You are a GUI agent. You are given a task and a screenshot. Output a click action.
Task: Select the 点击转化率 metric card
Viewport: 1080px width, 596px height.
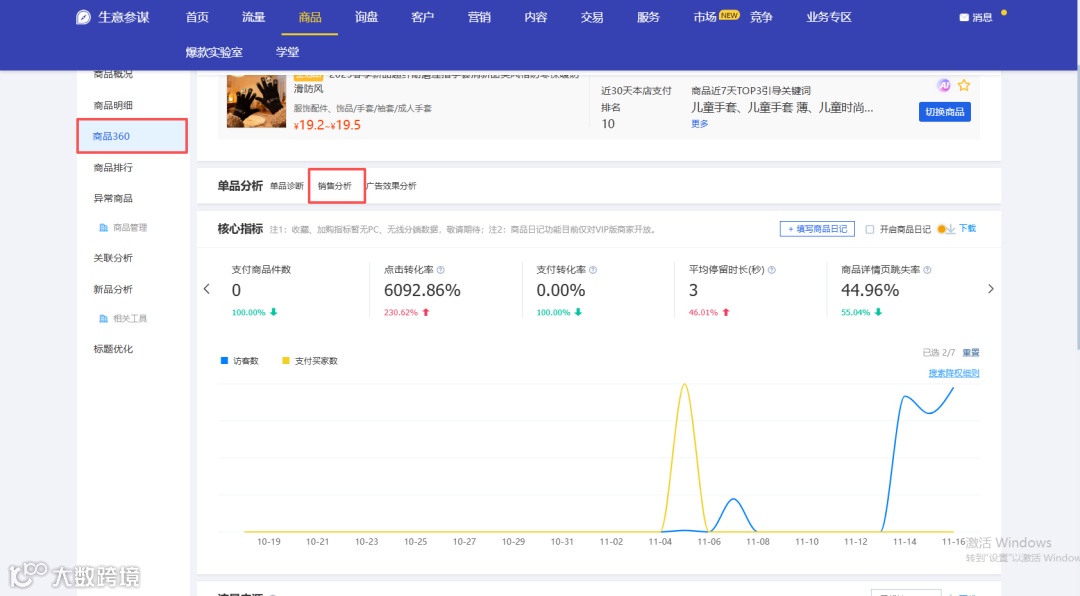(444, 291)
